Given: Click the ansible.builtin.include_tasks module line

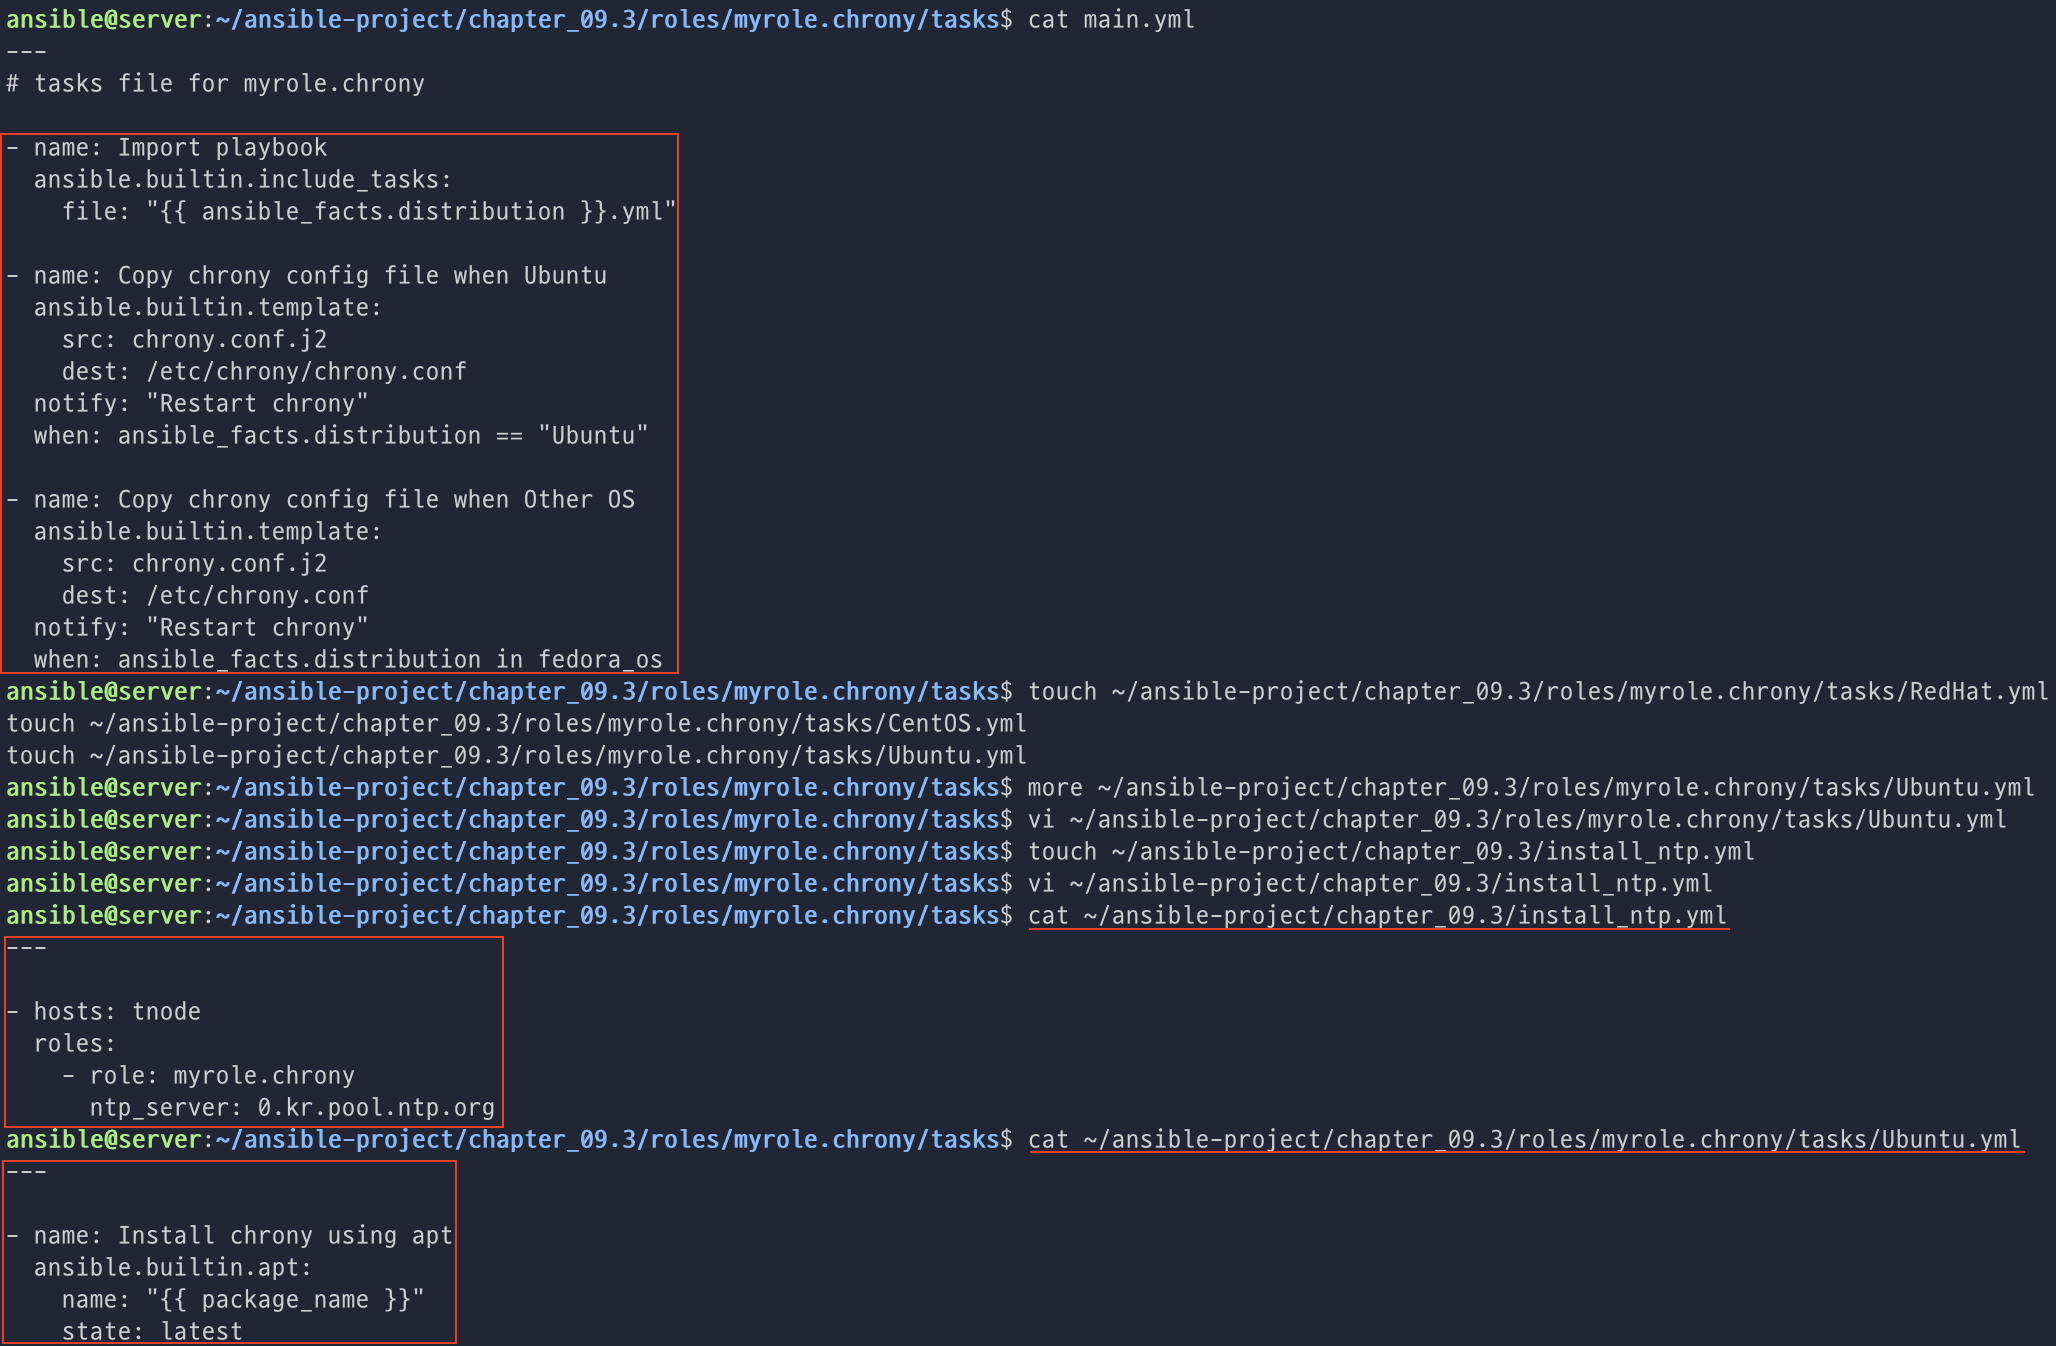Looking at the screenshot, I should (x=243, y=180).
